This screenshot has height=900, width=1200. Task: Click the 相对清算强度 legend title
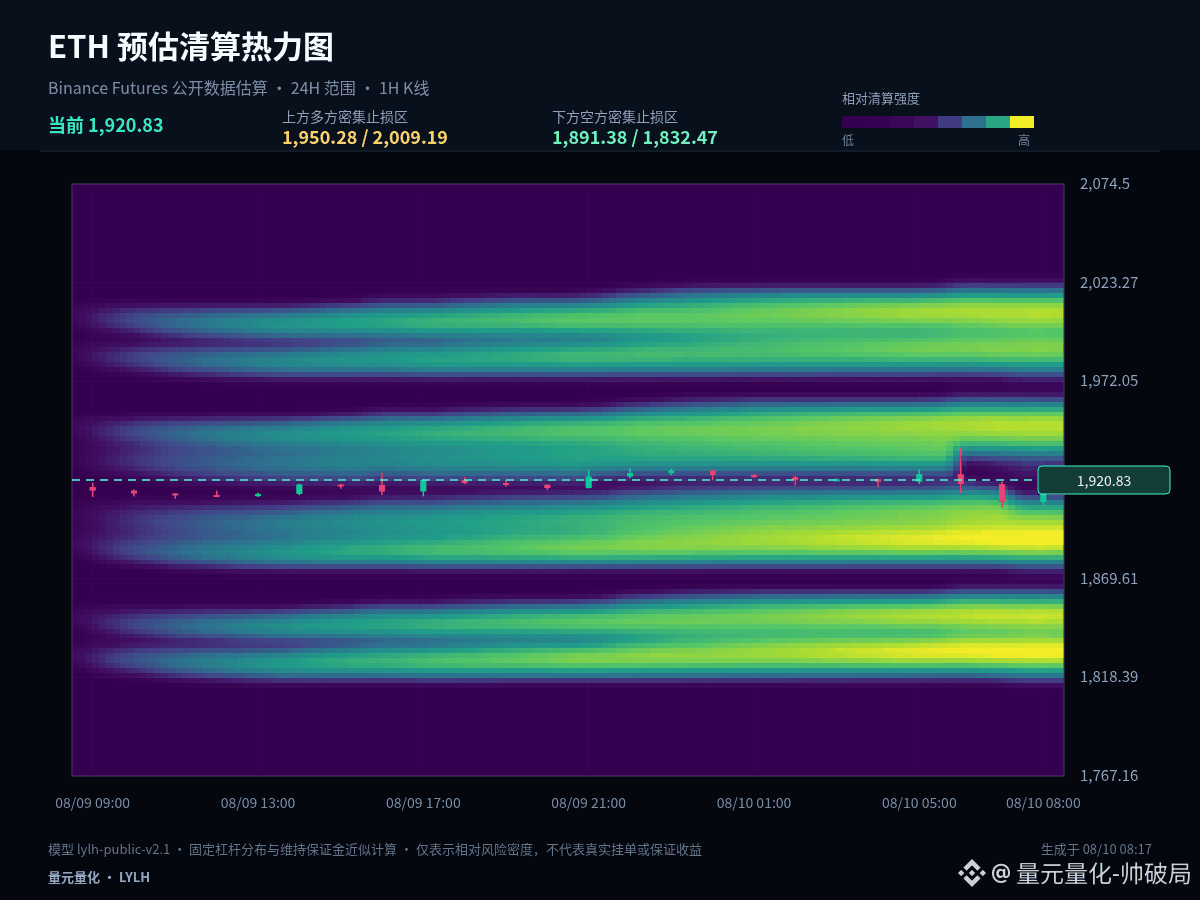click(x=881, y=99)
